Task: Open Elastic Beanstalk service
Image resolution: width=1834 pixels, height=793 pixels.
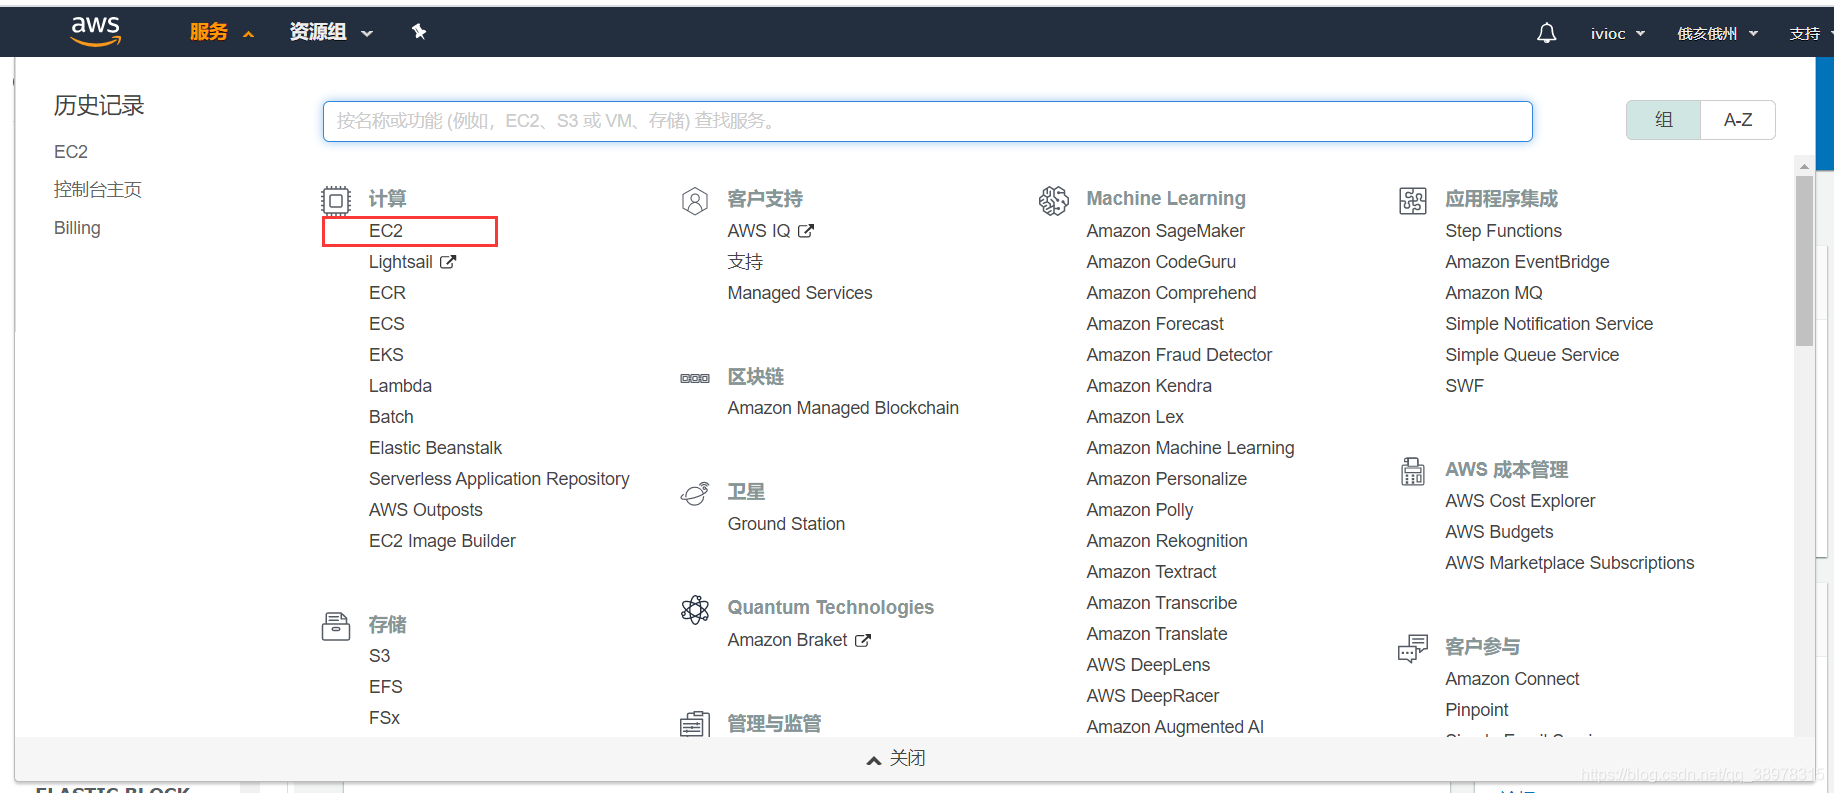Action: 435,448
